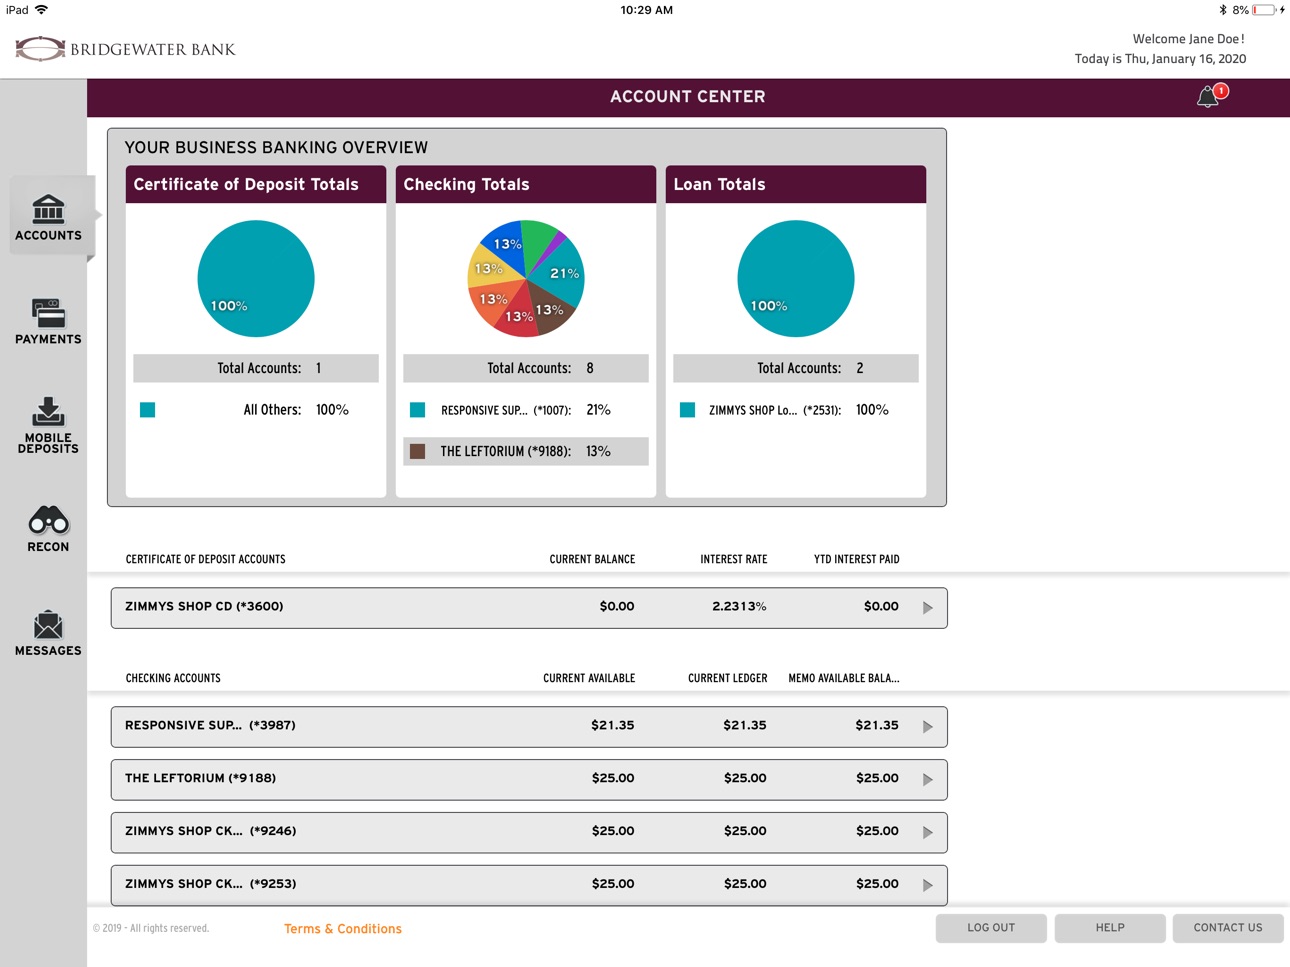Select THE LEFTORIUM (*9188) legend row

coord(526,452)
